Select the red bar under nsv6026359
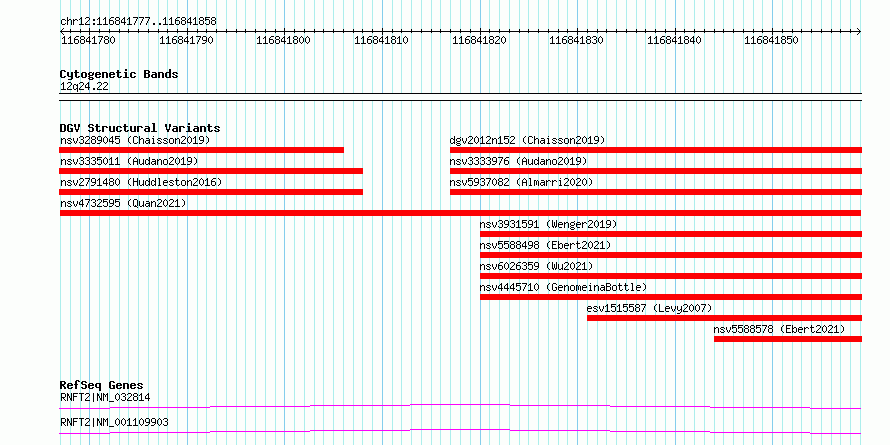The width and height of the screenshot is (890, 445). coord(671,276)
